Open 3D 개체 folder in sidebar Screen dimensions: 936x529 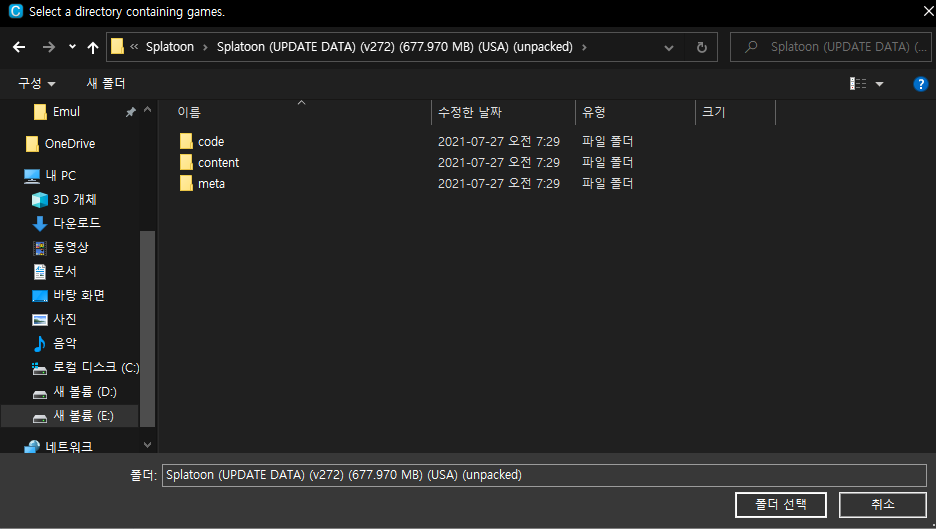75,199
